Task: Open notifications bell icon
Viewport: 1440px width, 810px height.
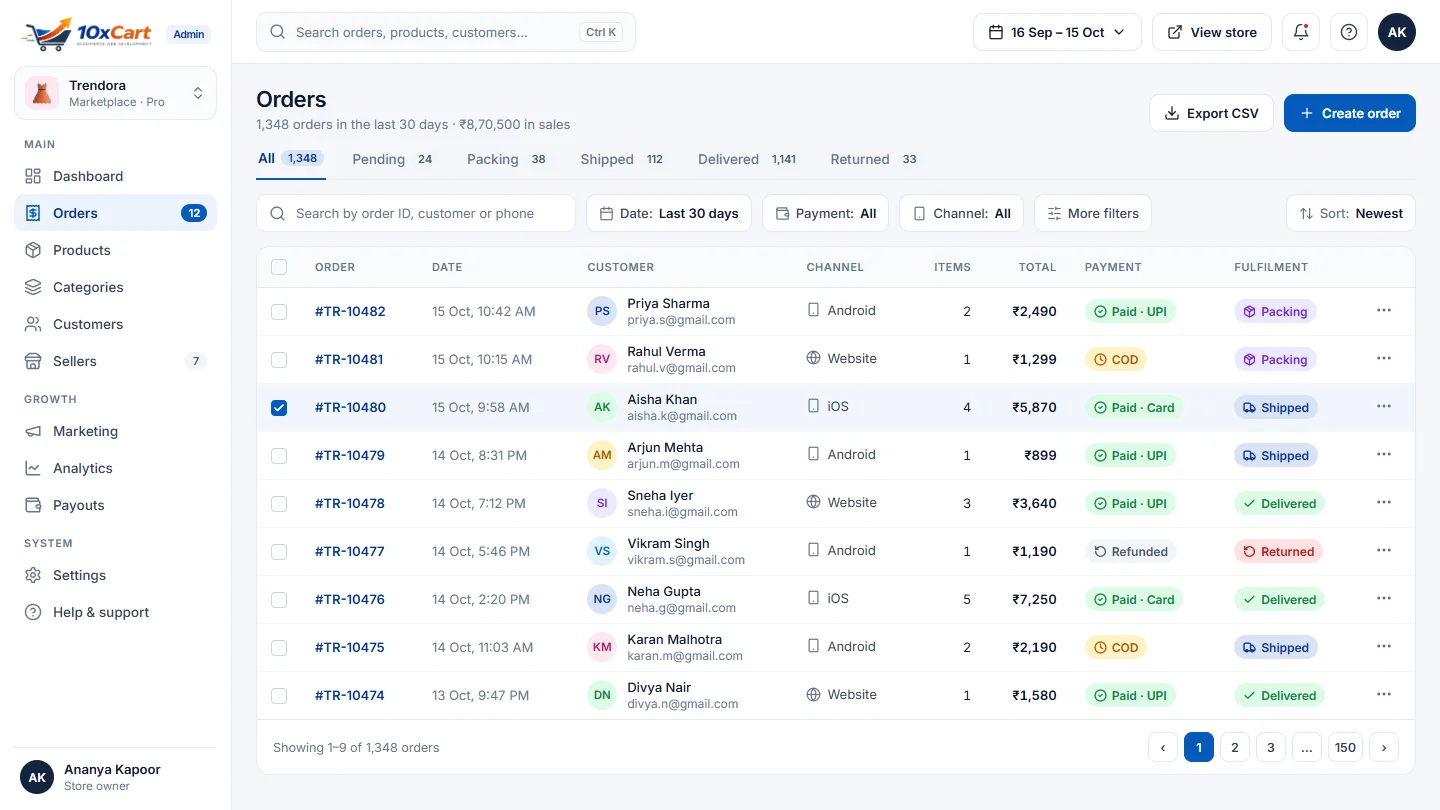Action: coord(1301,32)
